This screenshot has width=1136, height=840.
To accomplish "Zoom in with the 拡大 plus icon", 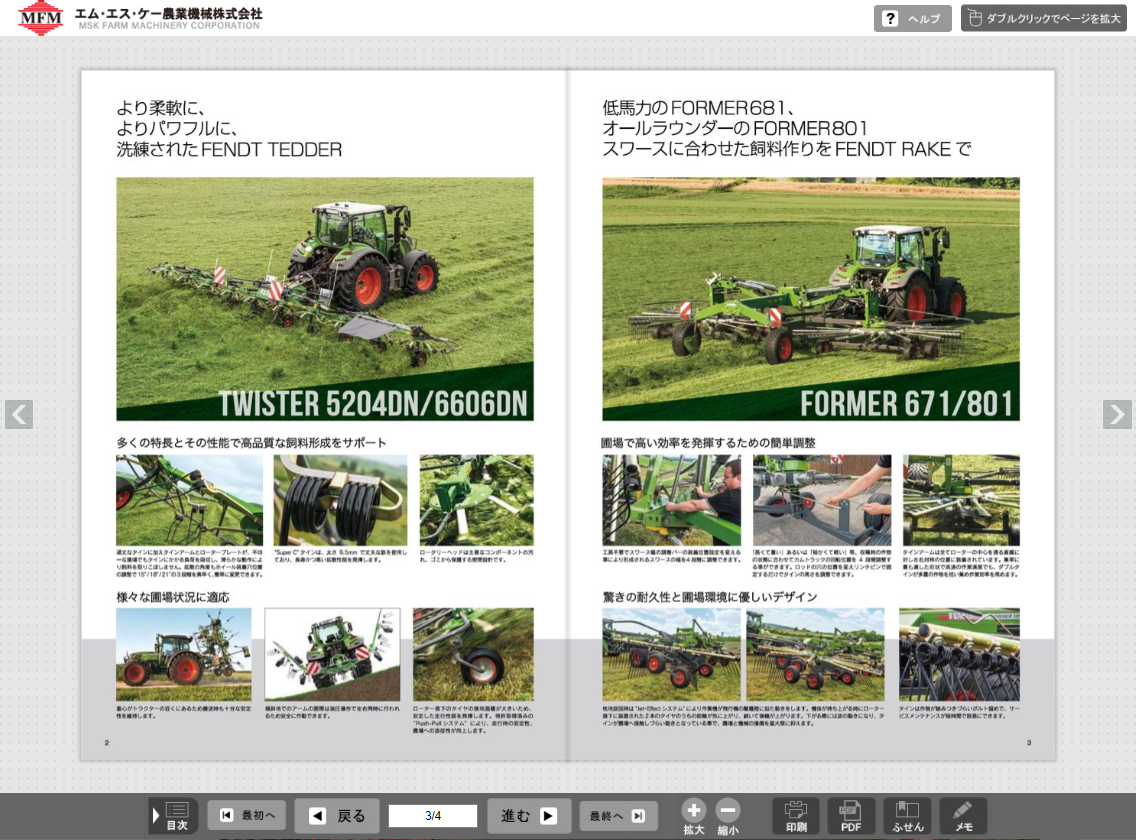I will click(693, 816).
